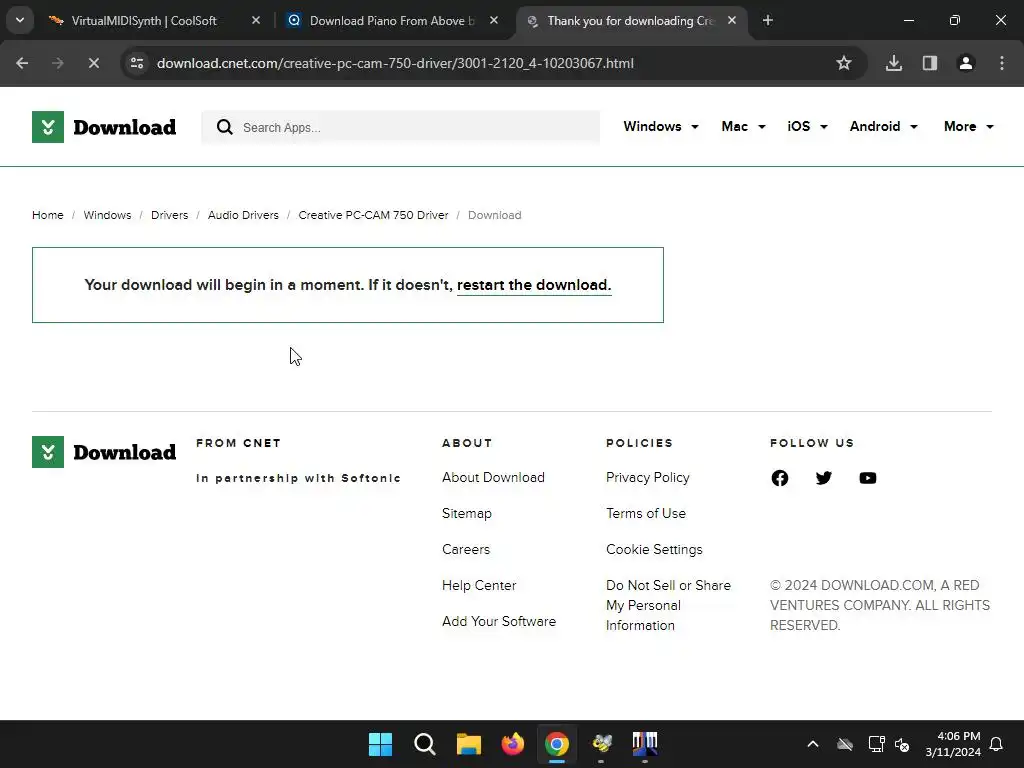This screenshot has height=768, width=1024.
Task: Toggle Chrome side panel icon
Action: tap(930, 63)
